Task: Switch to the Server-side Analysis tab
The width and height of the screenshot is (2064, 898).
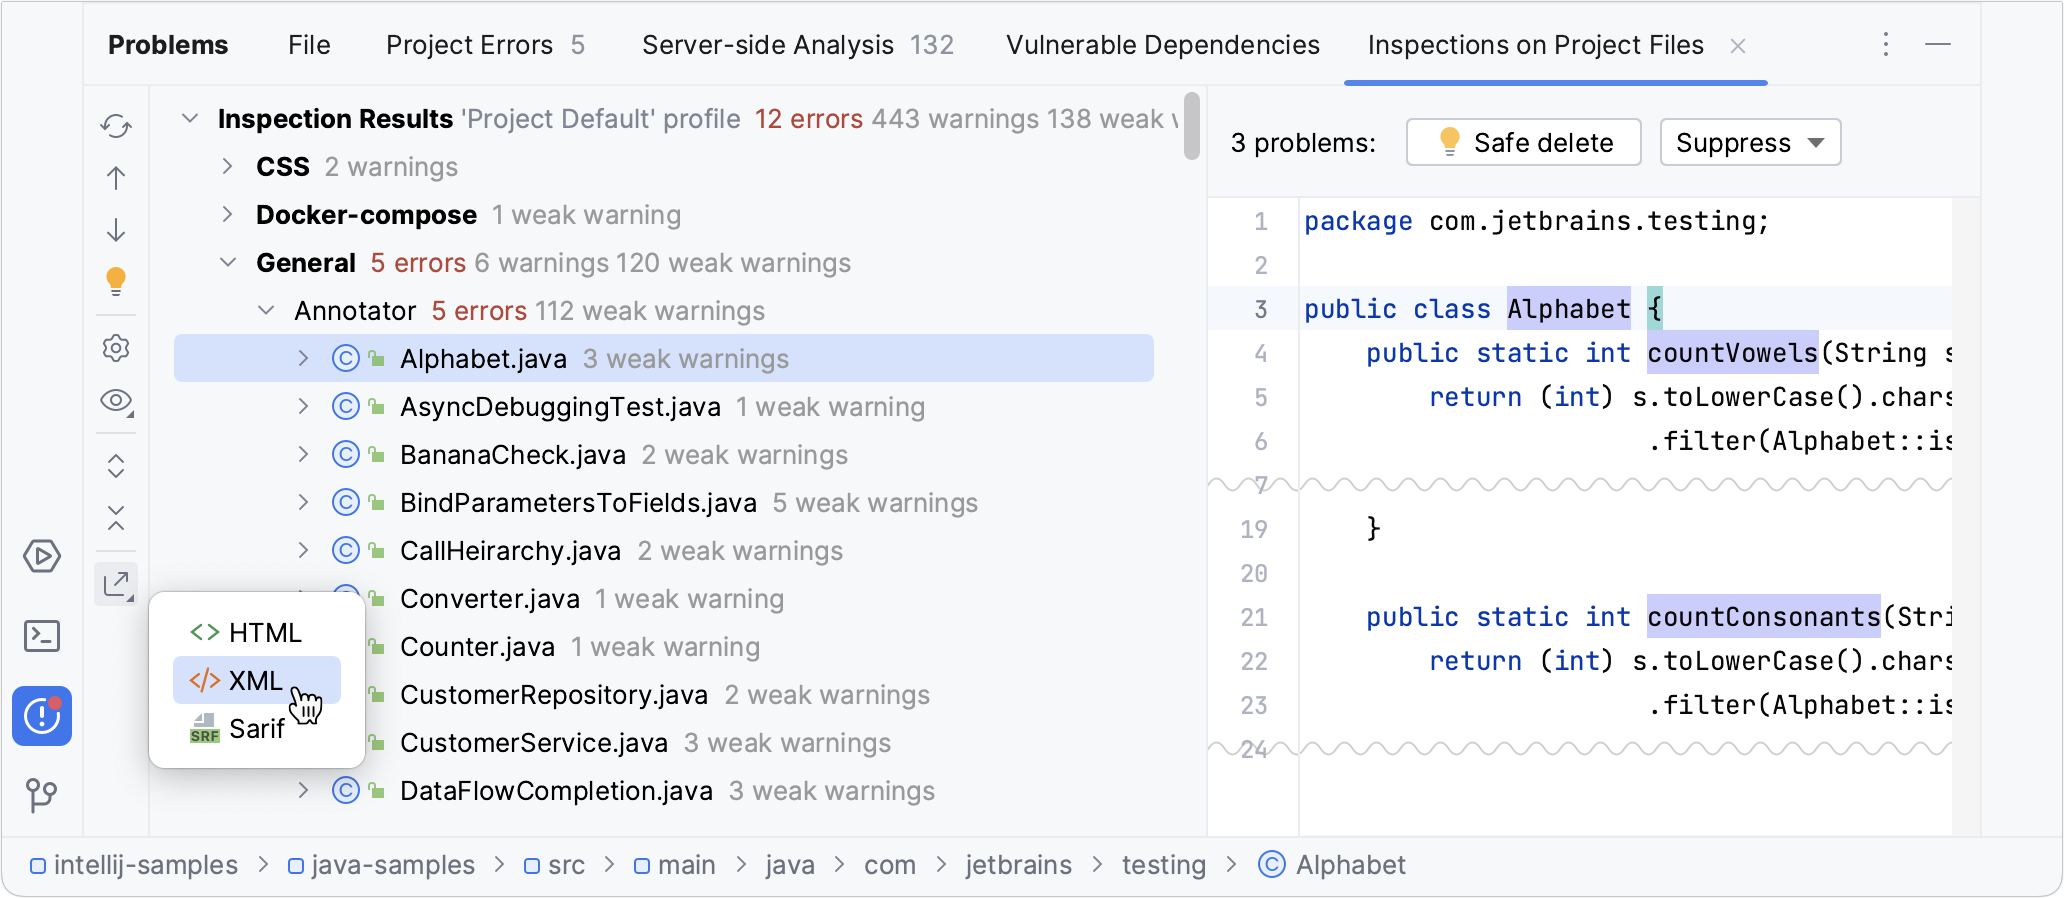Action: click(x=797, y=45)
